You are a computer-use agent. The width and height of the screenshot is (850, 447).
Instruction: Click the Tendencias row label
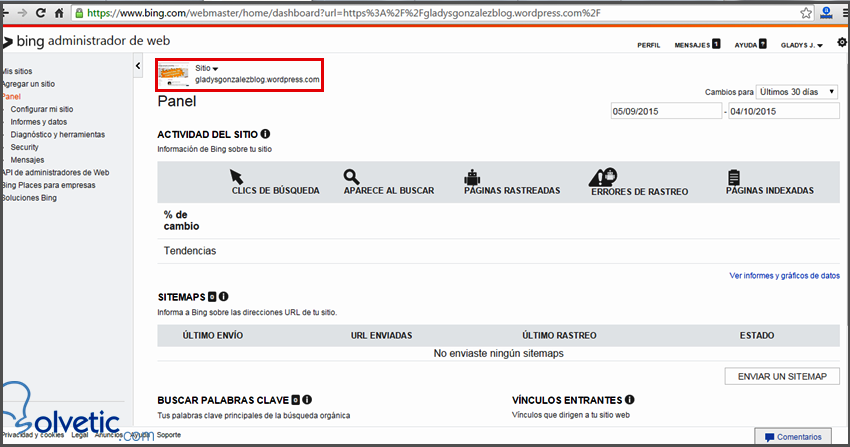[190, 251]
